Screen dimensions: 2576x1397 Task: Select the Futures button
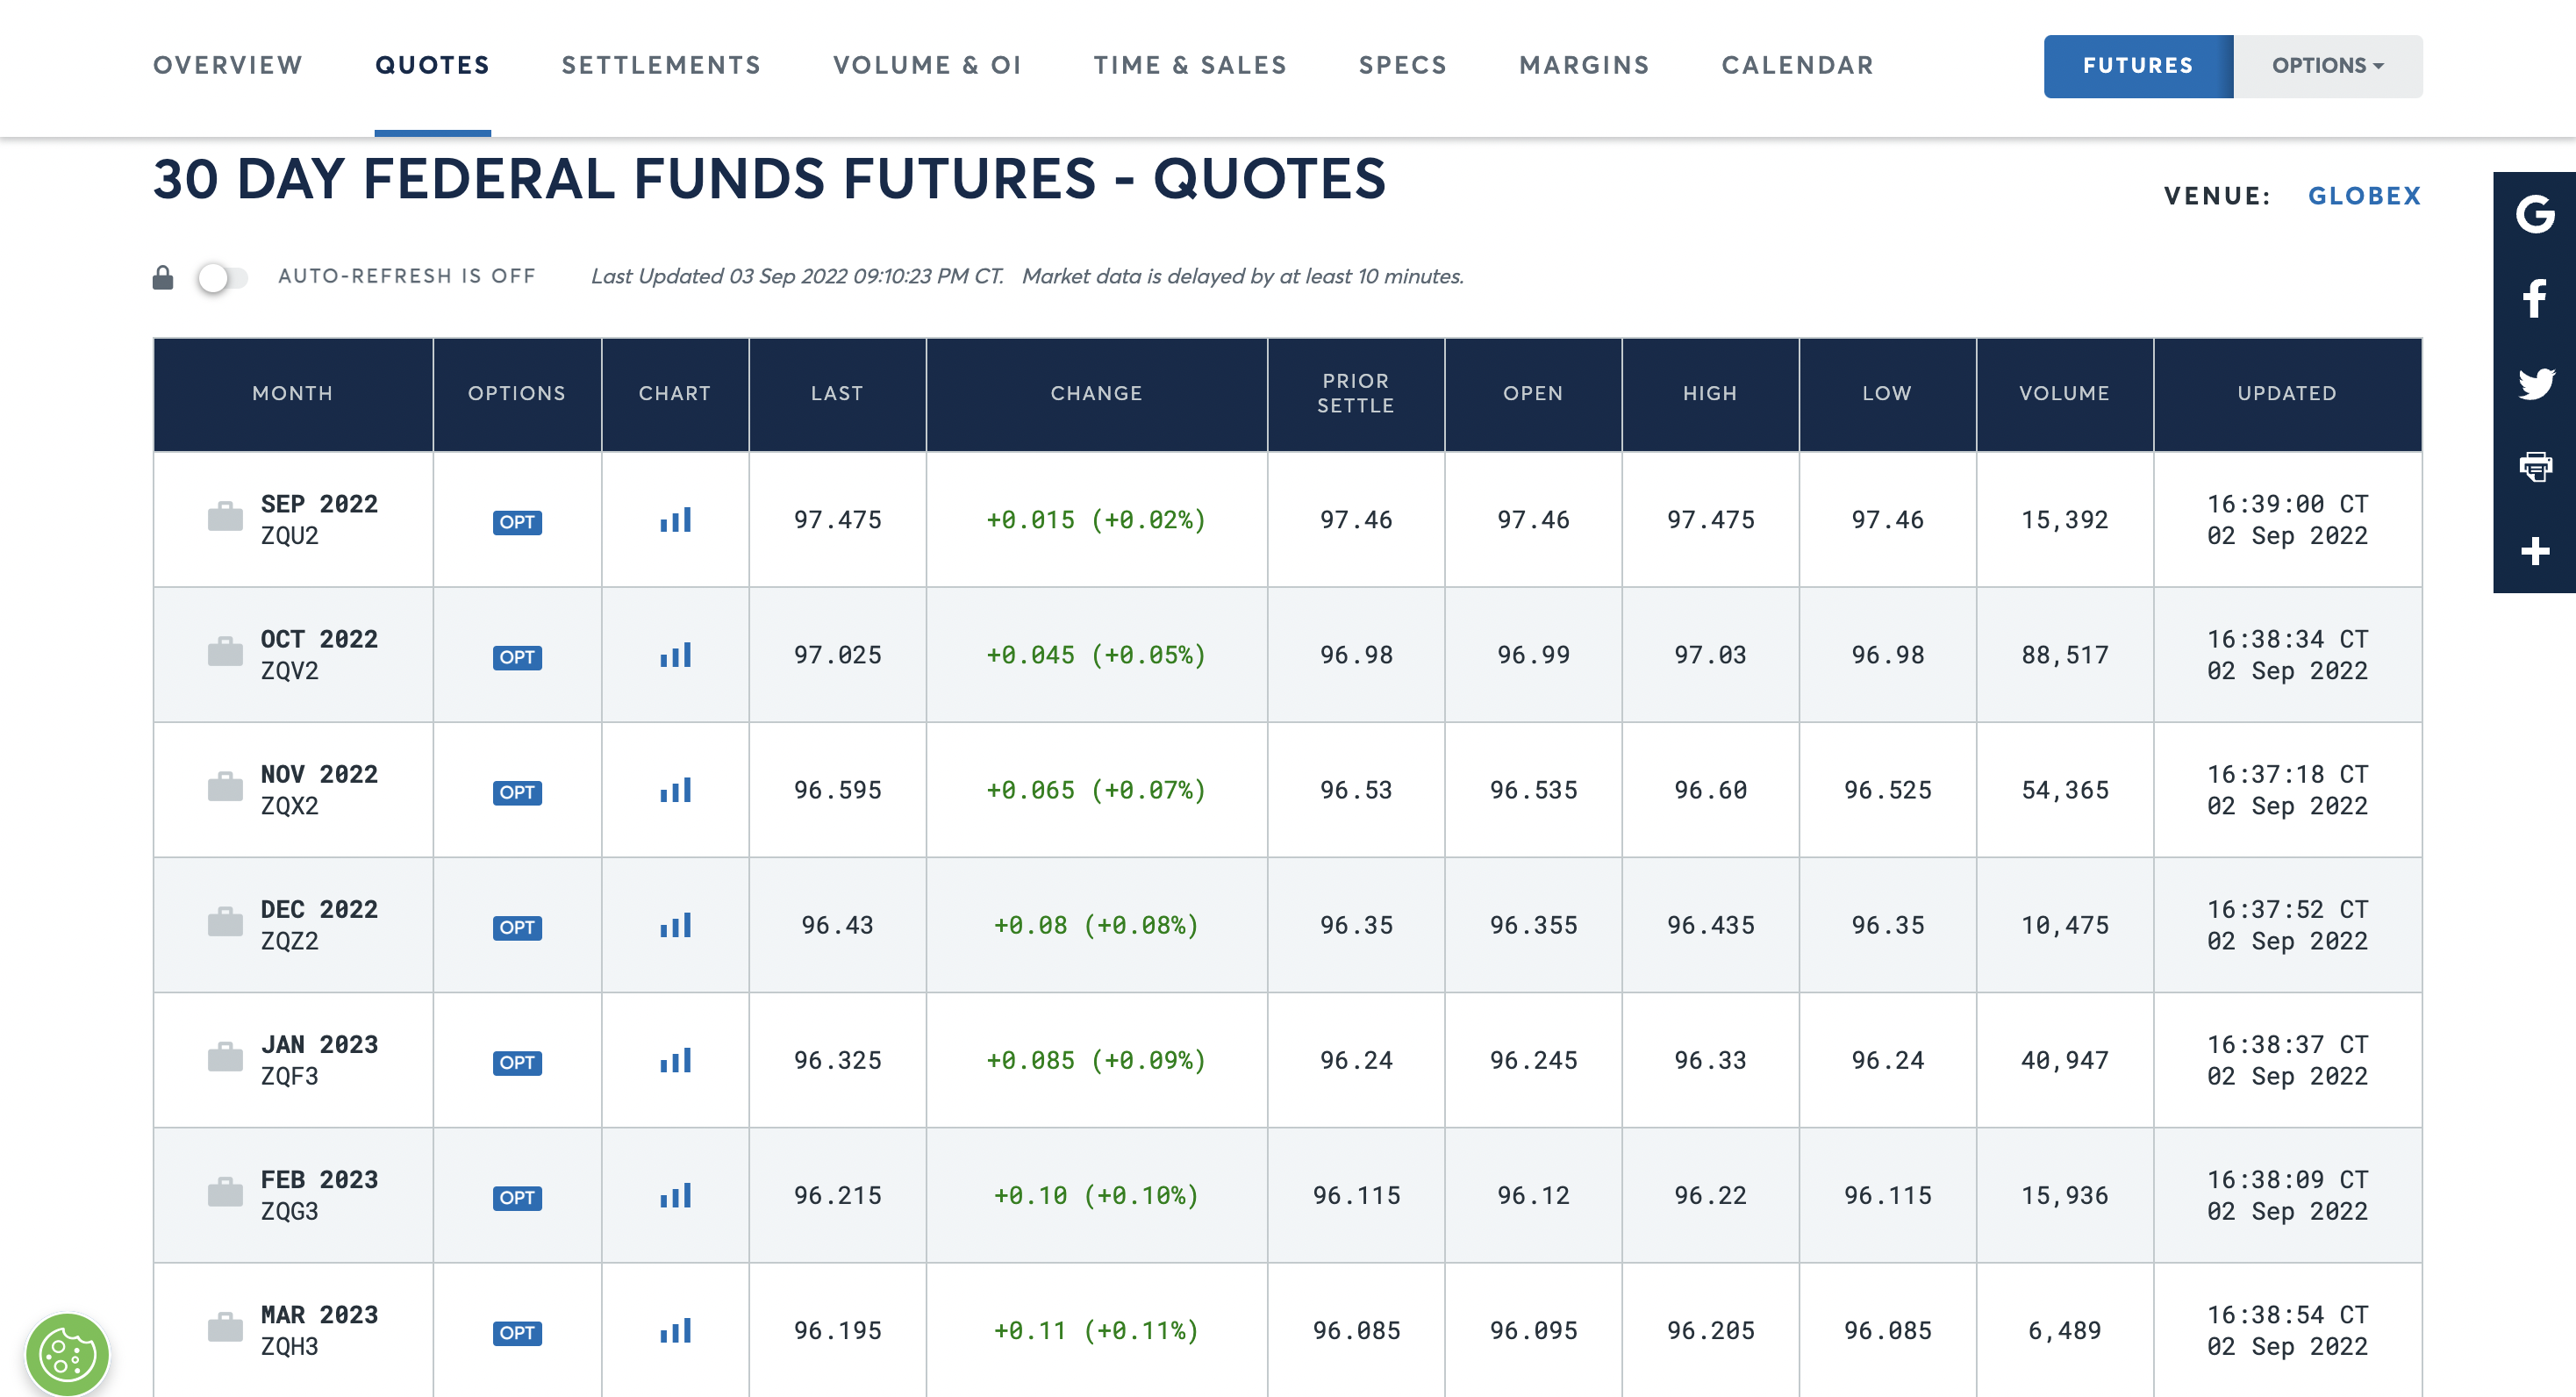tap(2137, 66)
